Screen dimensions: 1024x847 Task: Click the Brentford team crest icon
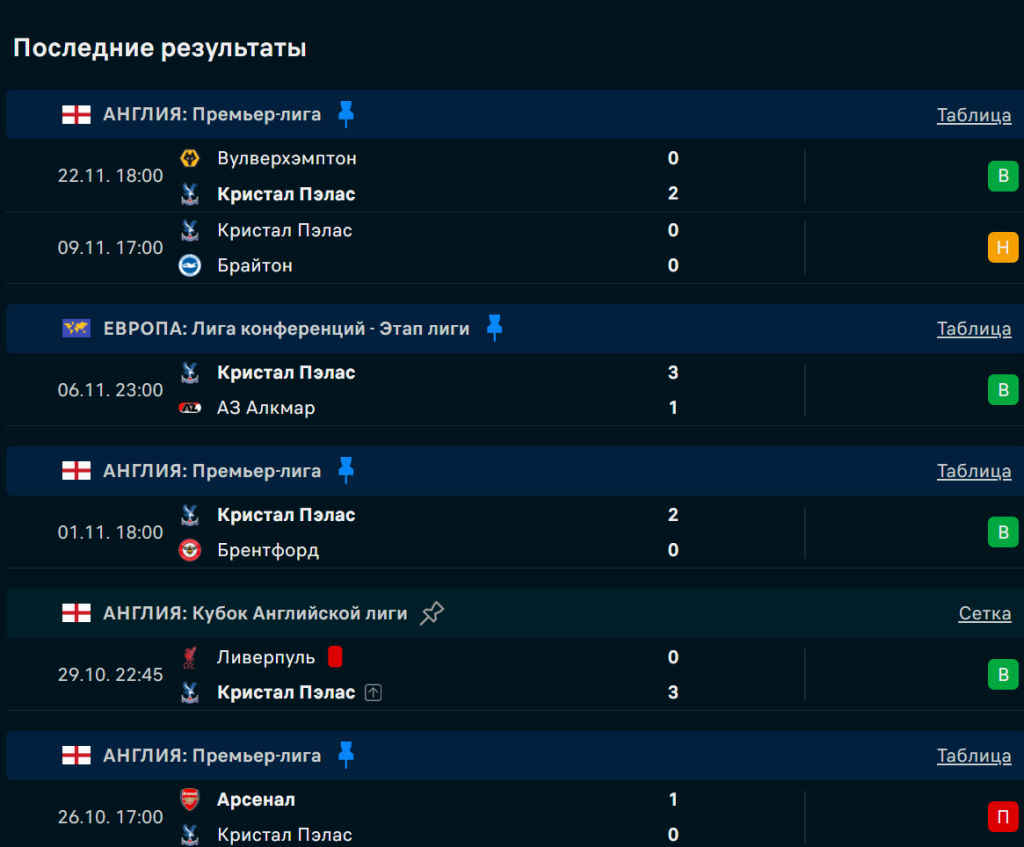(x=189, y=550)
